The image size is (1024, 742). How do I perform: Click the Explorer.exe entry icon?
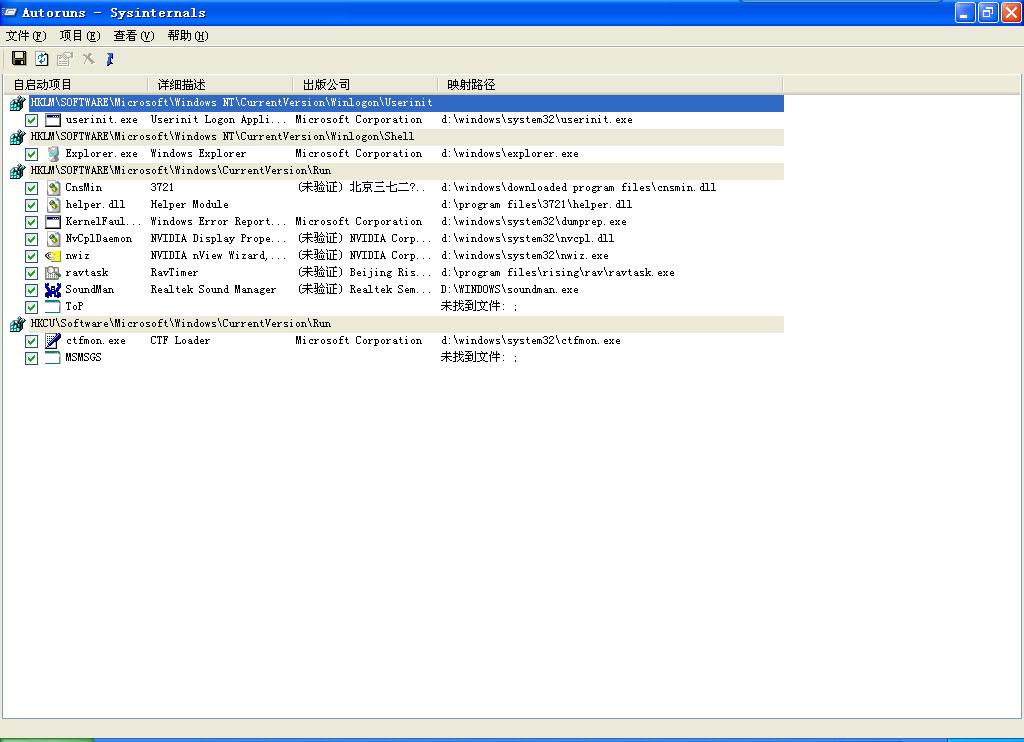coord(53,154)
